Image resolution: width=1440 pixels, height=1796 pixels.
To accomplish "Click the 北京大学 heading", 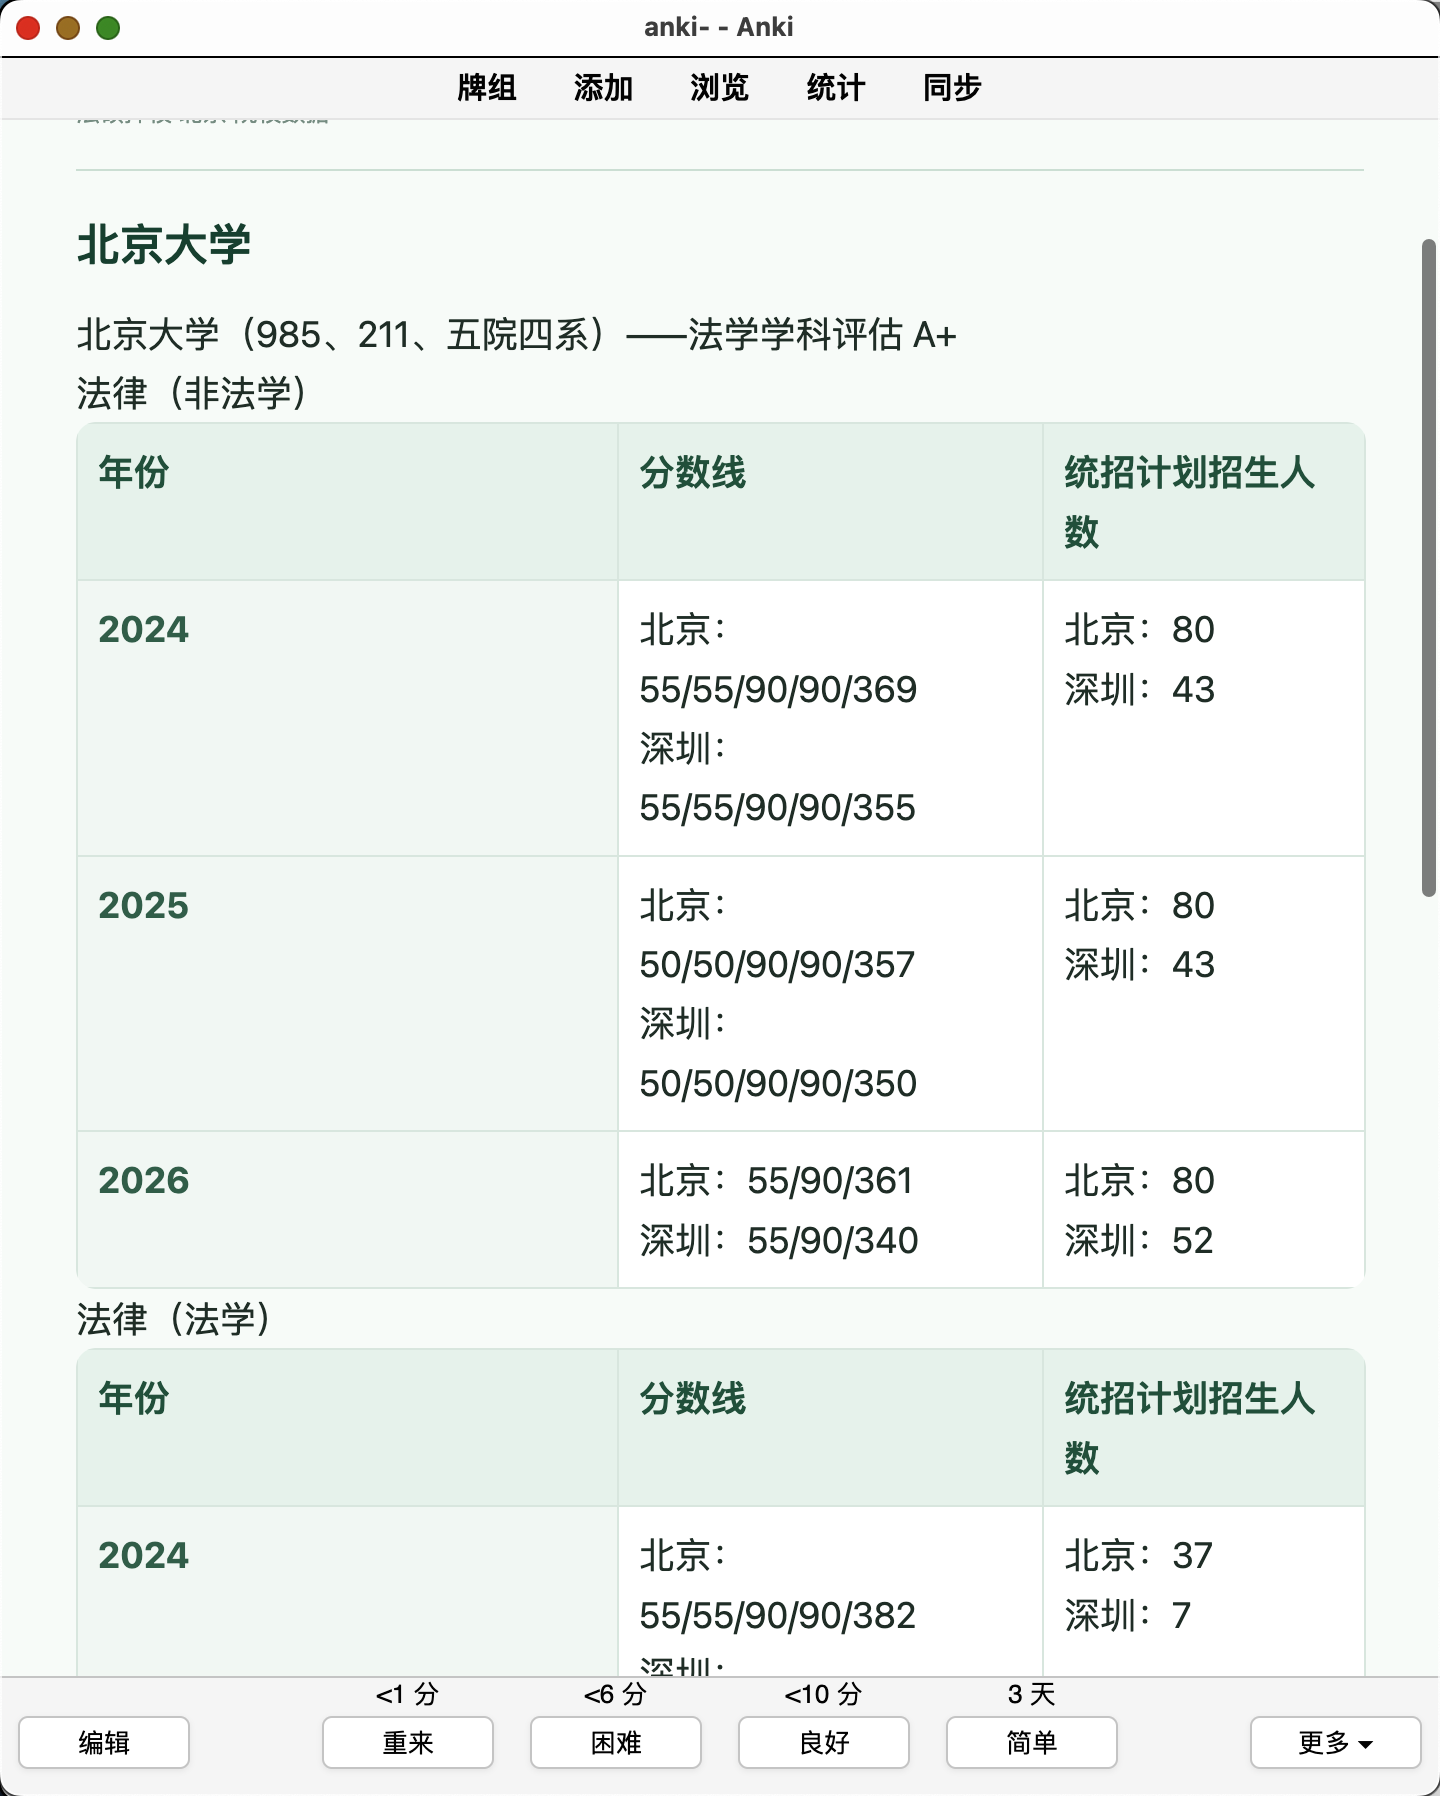I will pos(164,245).
